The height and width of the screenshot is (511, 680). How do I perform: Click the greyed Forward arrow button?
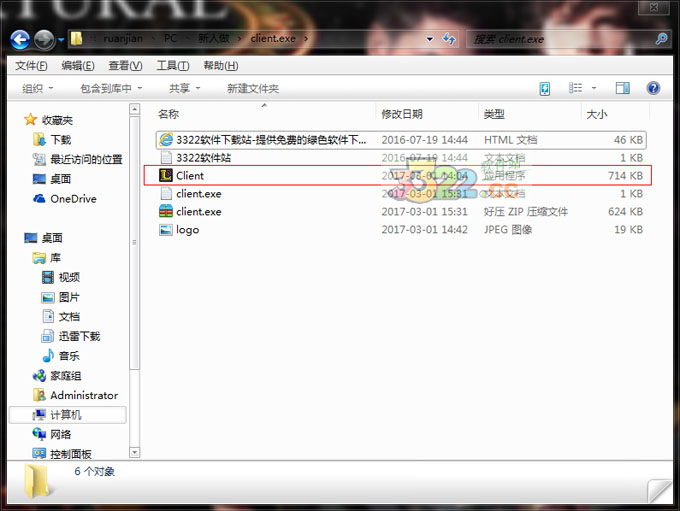44,39
